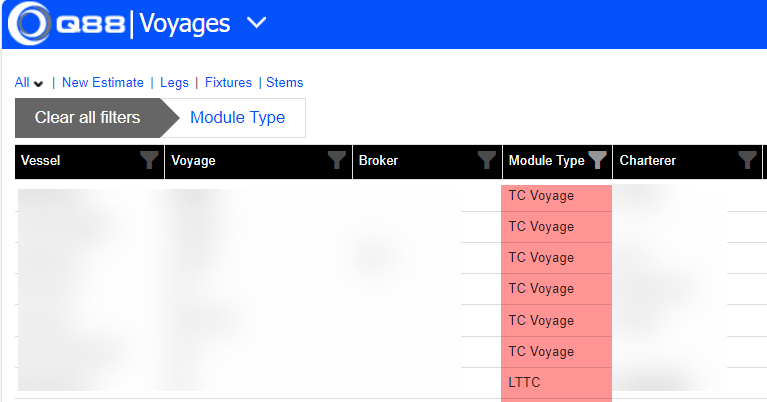Open the Charterer column filter
Screen dimensions: 767x402
tap(747, 160)
